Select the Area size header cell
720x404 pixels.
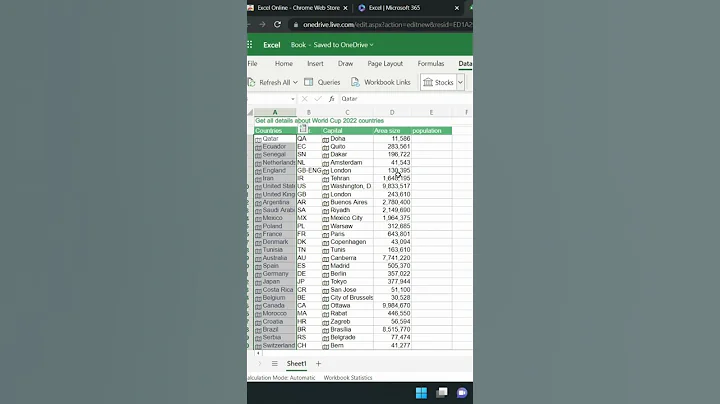[392, 131]
